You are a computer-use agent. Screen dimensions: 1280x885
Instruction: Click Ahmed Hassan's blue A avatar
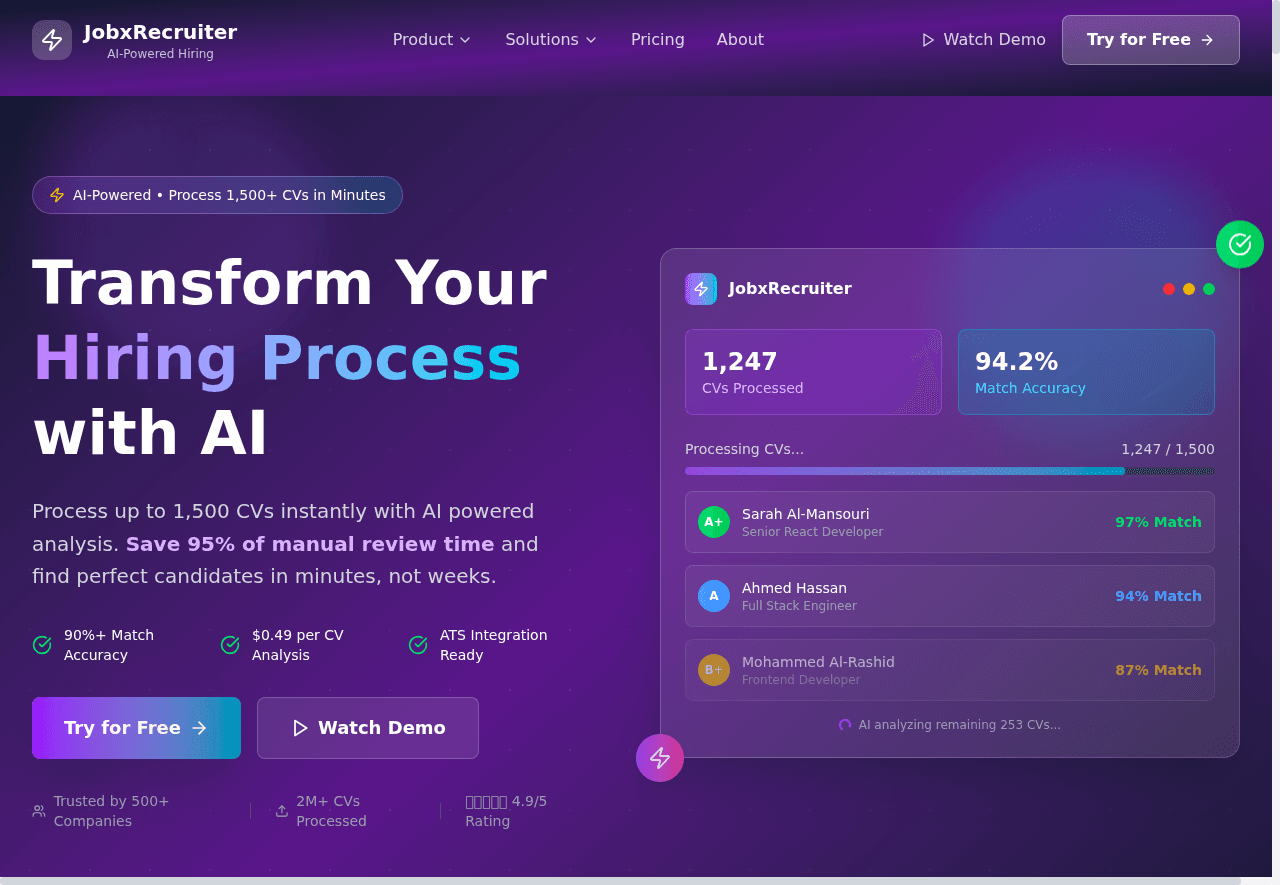click(x=714, y=596)
